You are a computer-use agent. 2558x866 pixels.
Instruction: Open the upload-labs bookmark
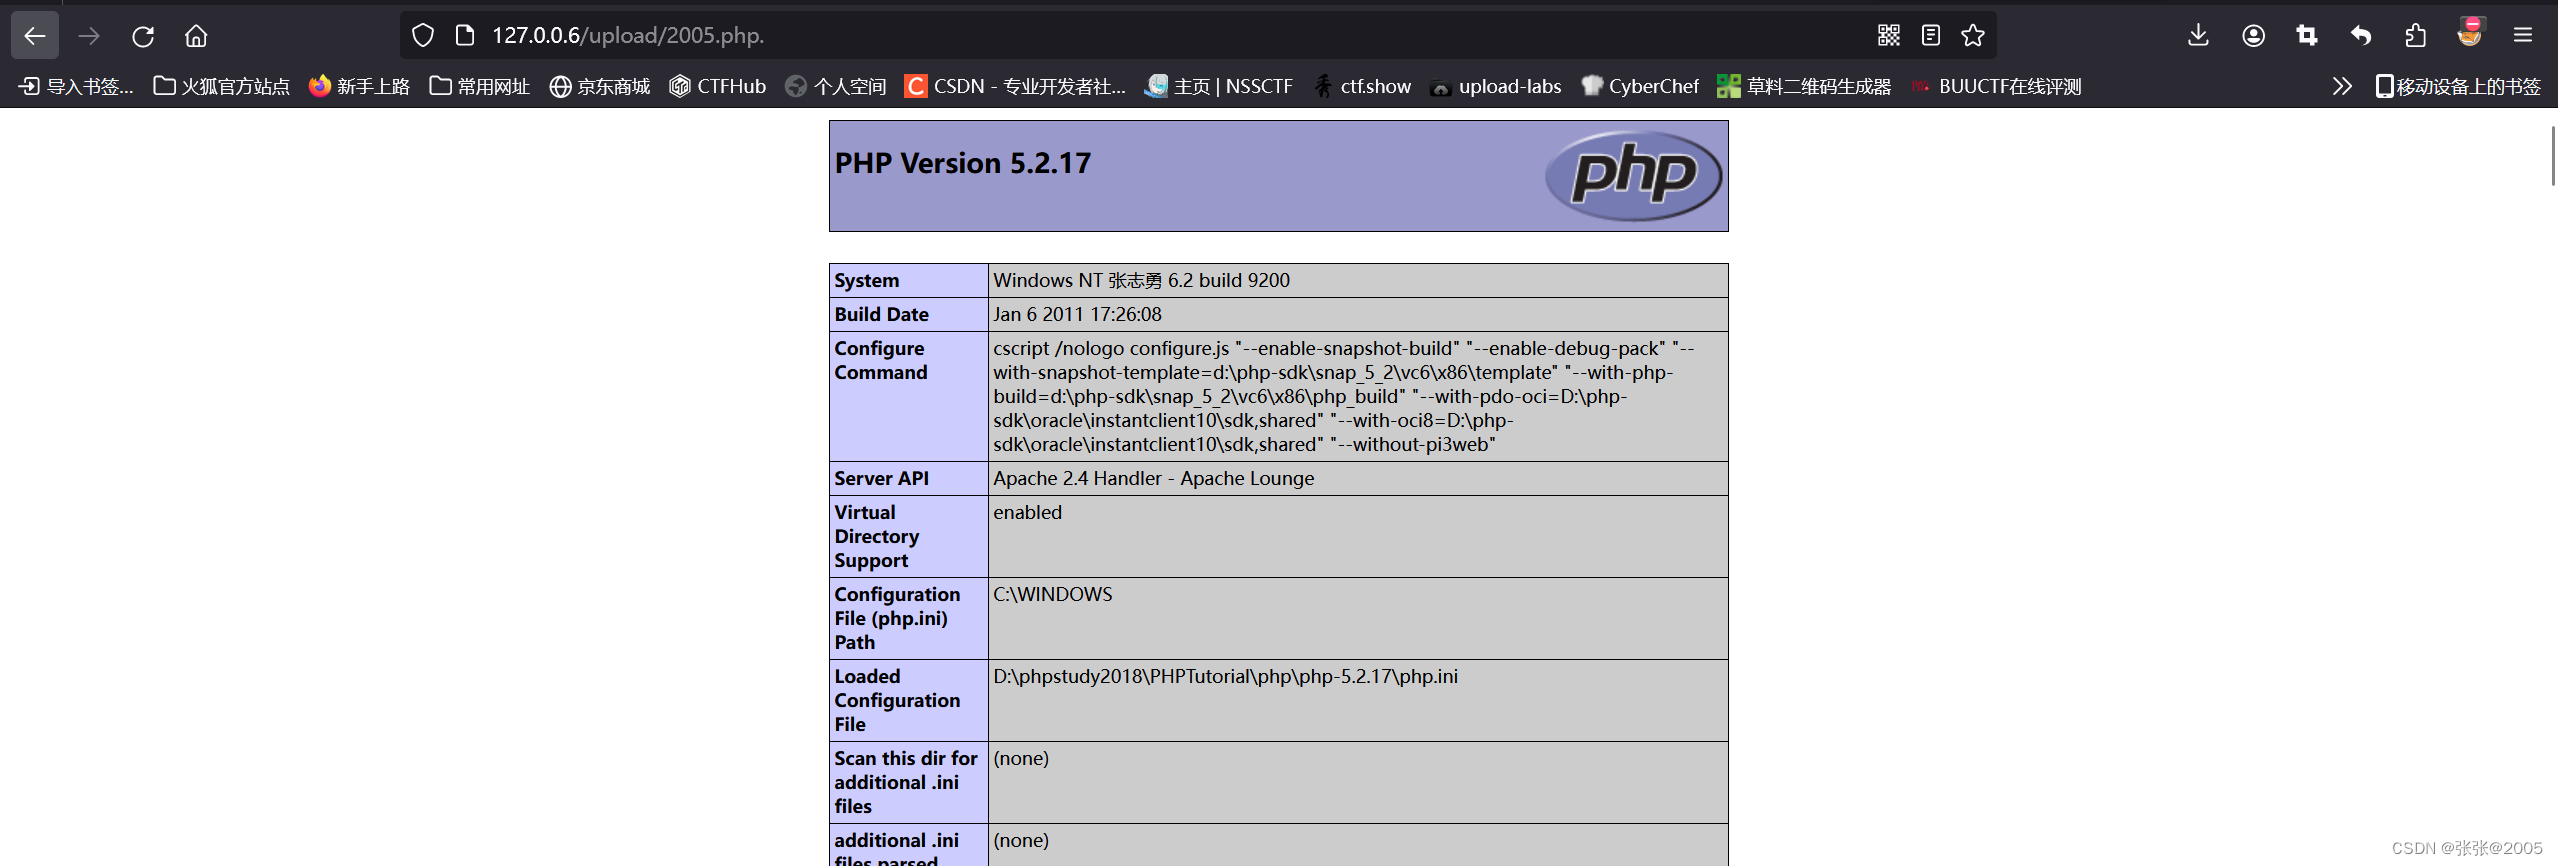1496,87
